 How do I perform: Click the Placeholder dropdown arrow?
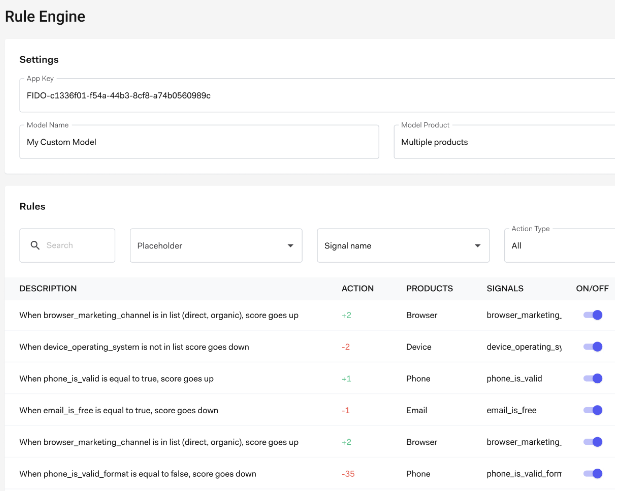[x=290, y=245]
